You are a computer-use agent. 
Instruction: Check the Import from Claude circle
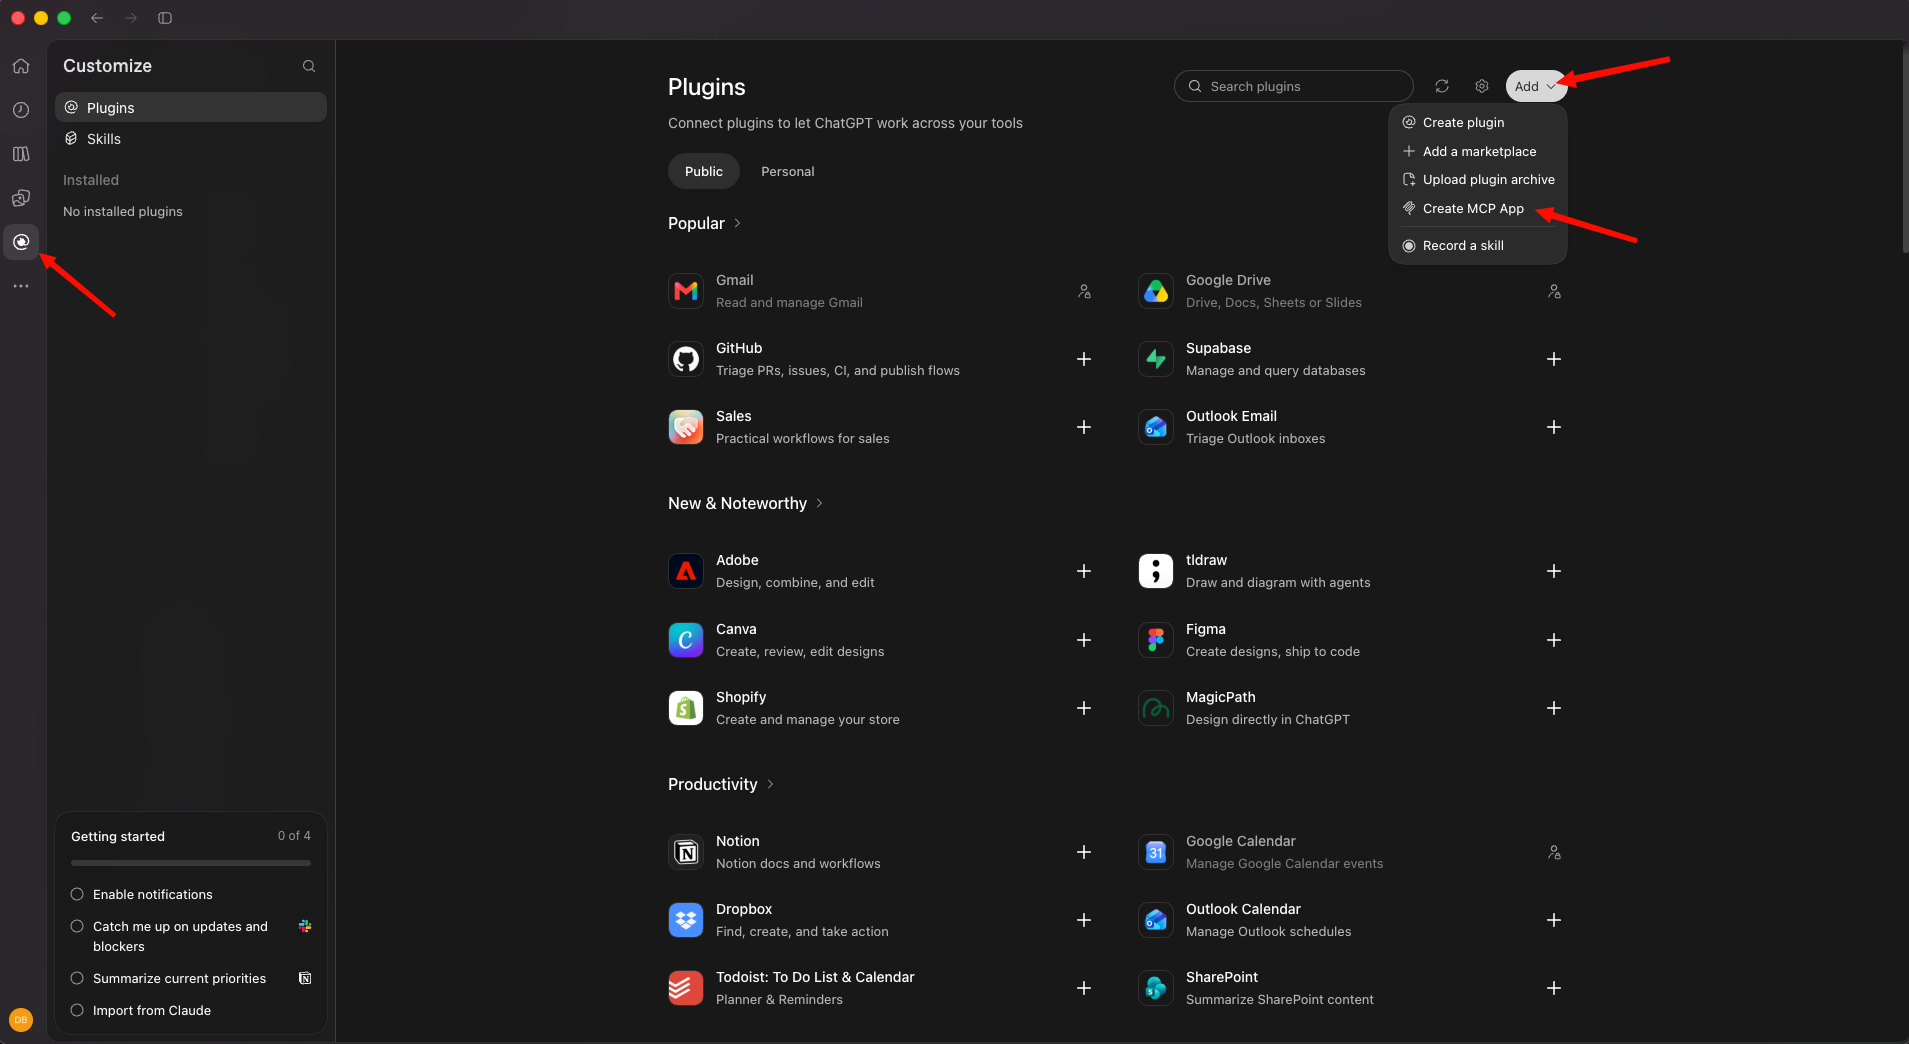pyautogui.click(x=77, y=1010)
